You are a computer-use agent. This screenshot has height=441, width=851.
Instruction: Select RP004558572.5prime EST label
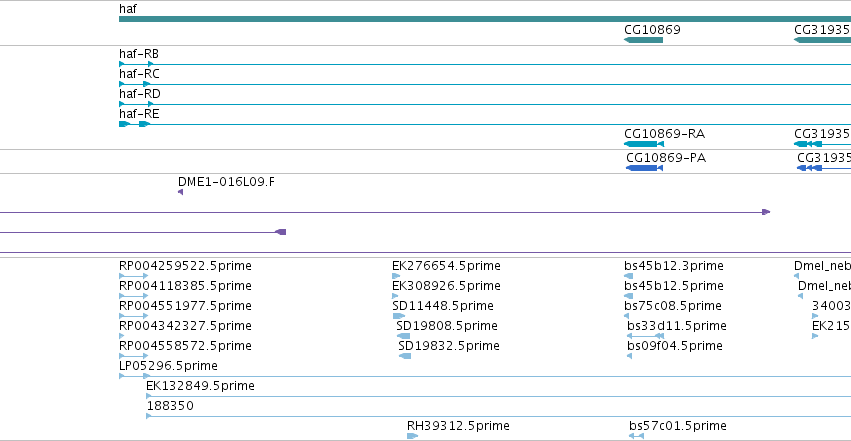185,346
